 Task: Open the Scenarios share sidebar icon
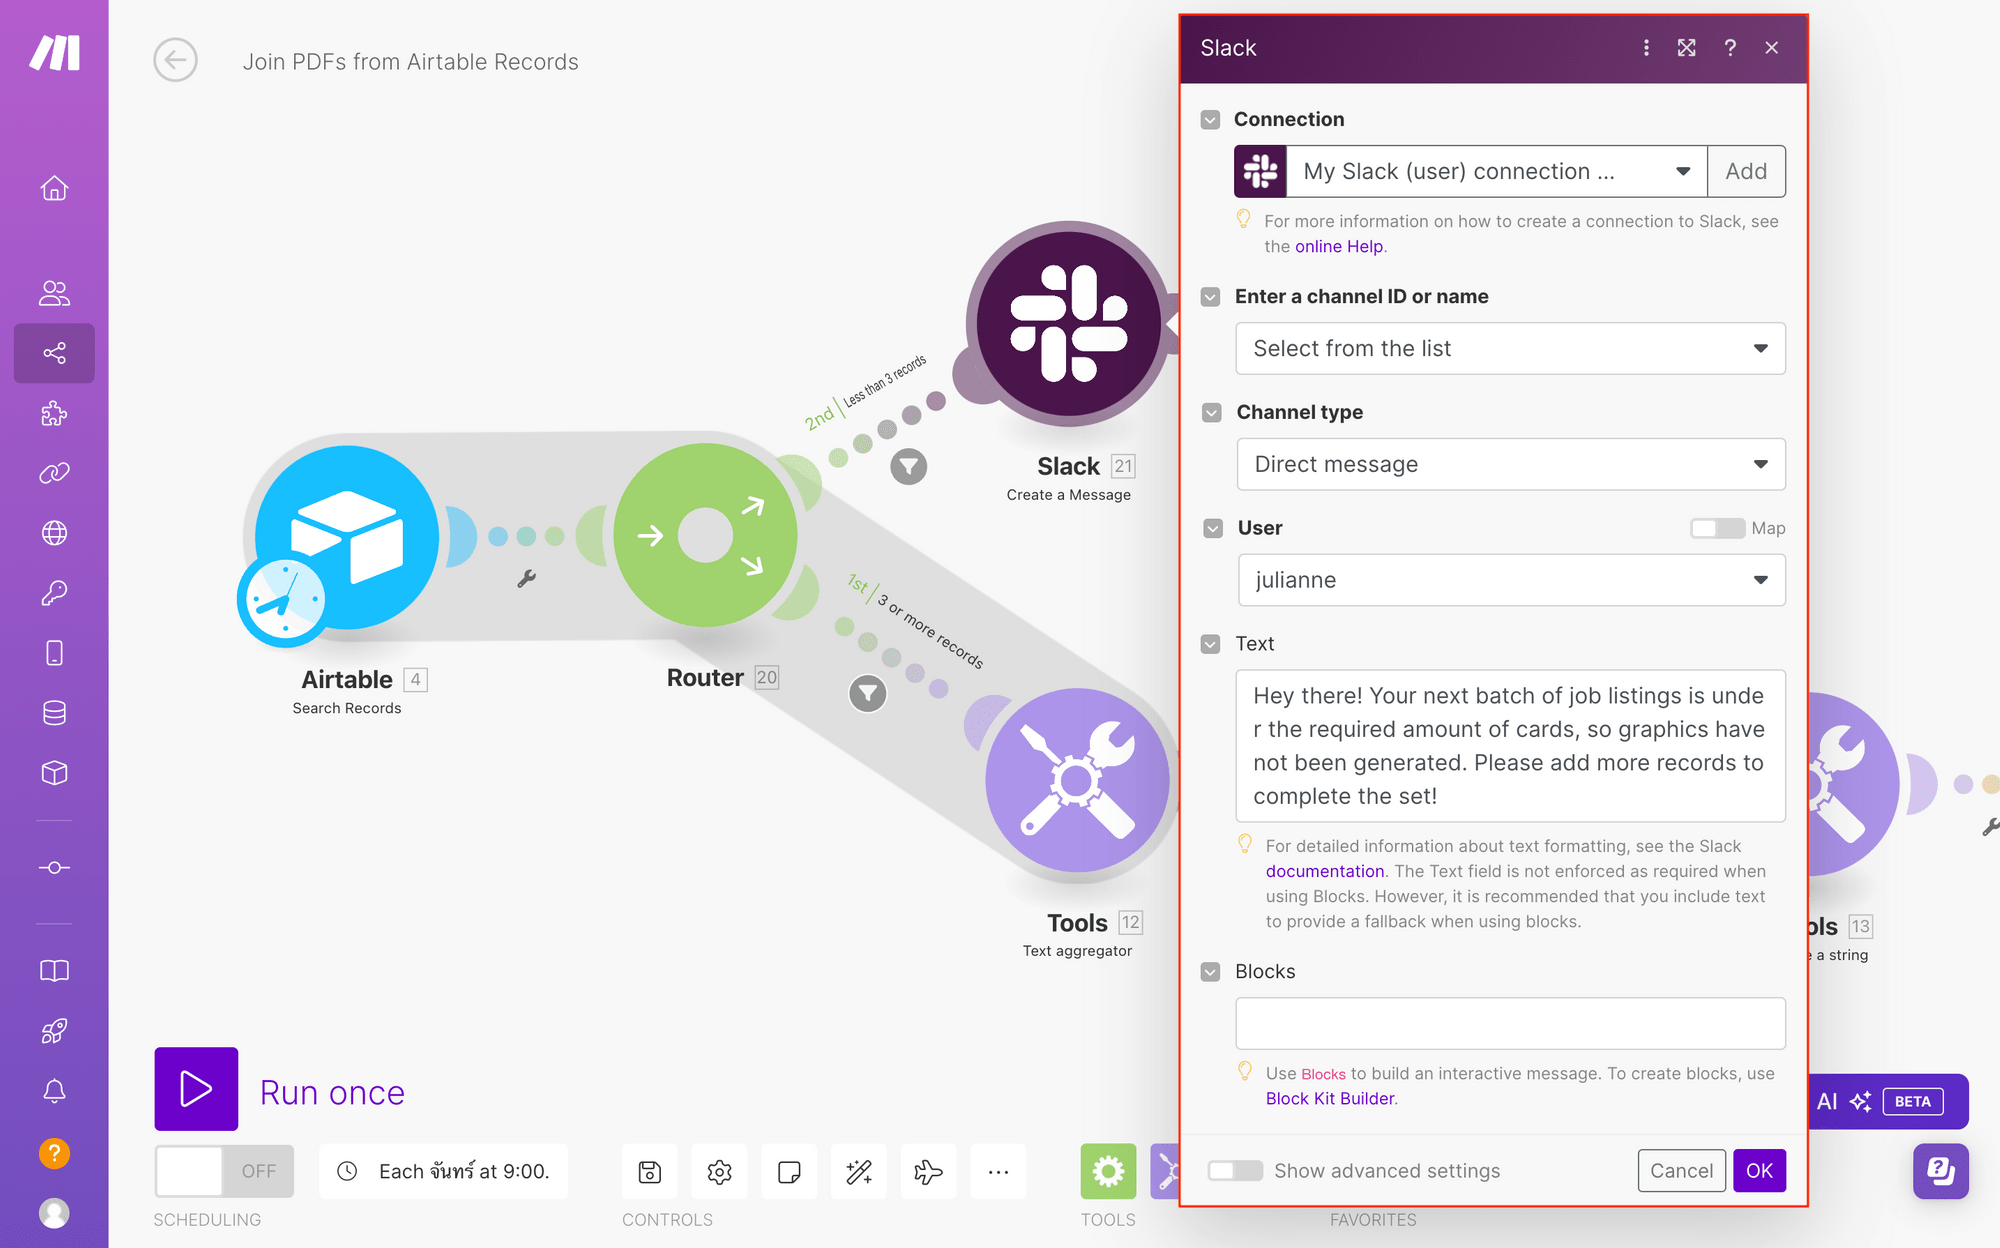[54, 353]
